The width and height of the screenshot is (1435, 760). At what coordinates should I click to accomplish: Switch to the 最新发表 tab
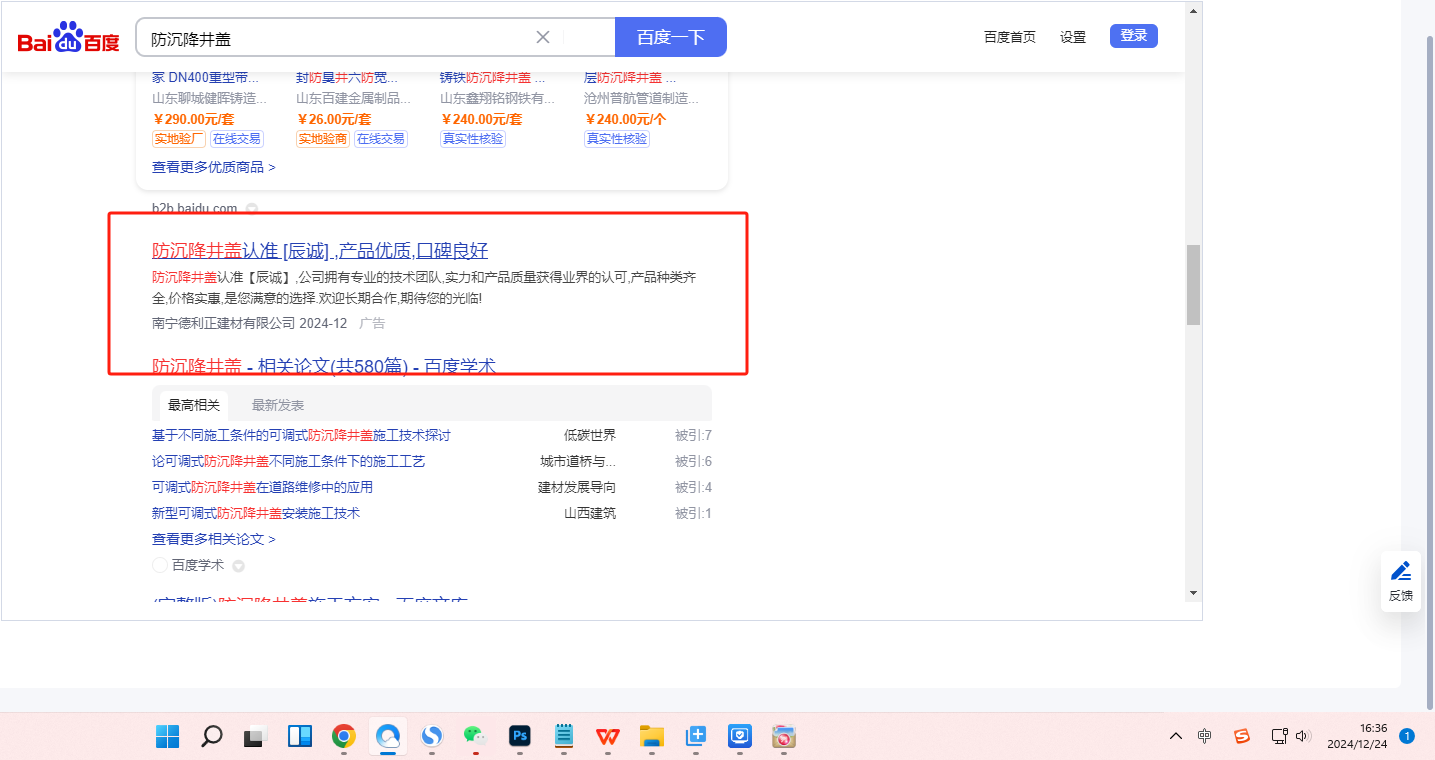point(278,405)
